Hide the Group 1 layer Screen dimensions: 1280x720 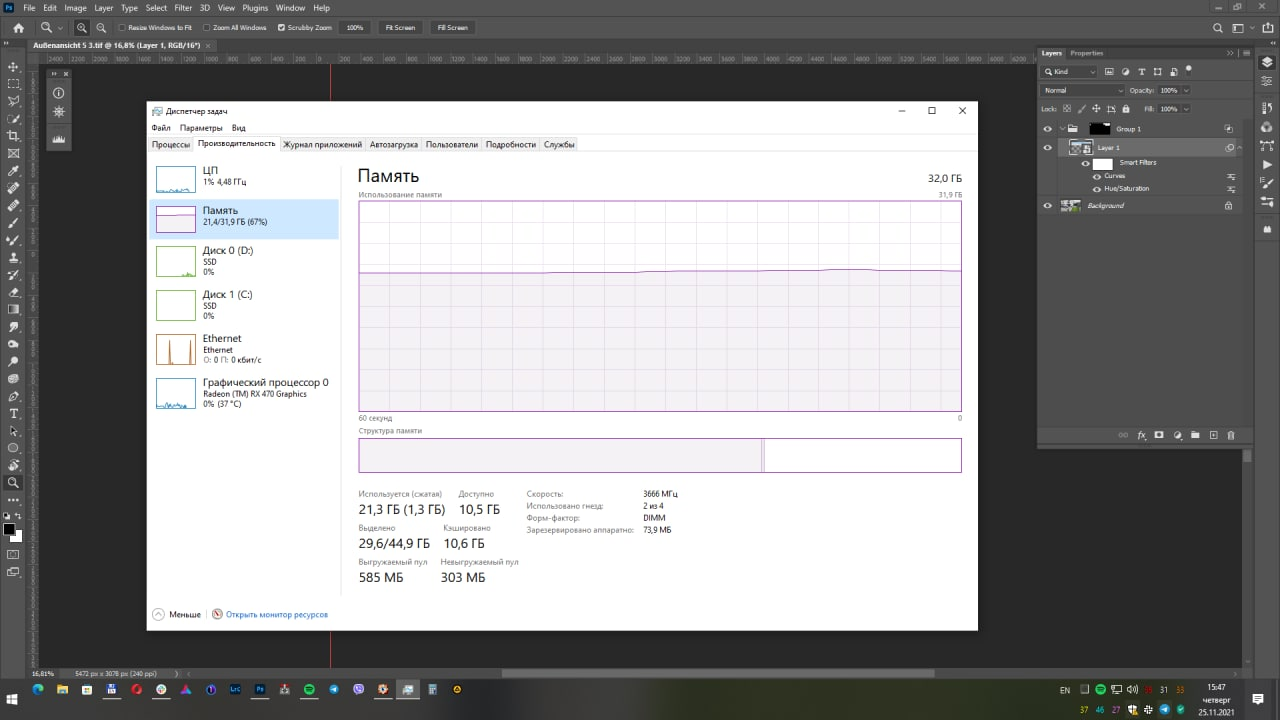click(x=1047, y=129)
